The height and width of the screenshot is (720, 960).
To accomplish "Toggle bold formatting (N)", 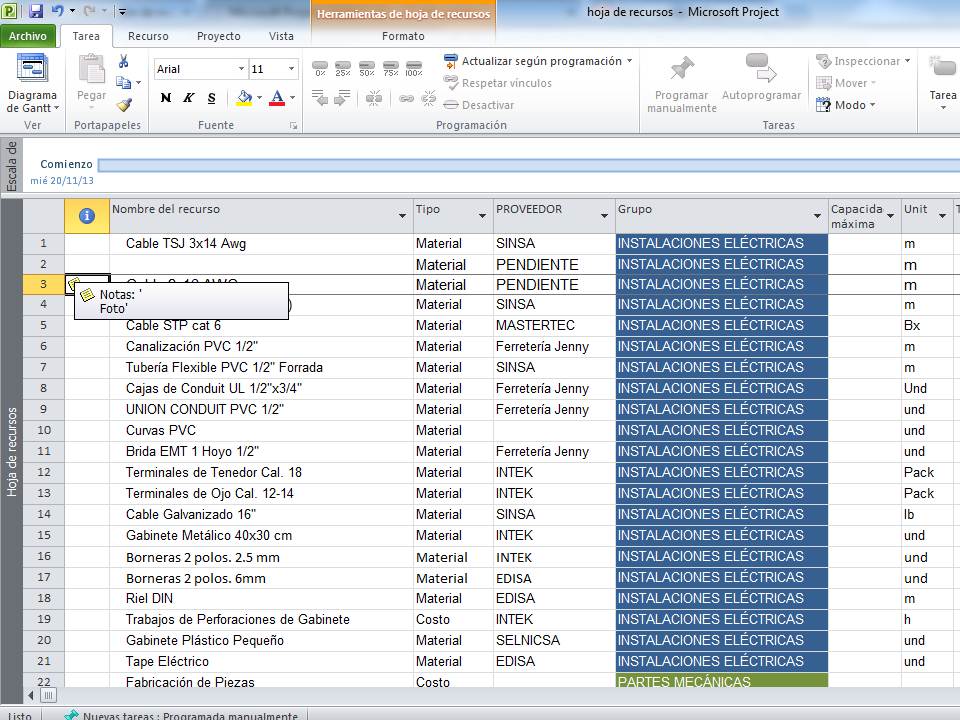I will [166, 98].
